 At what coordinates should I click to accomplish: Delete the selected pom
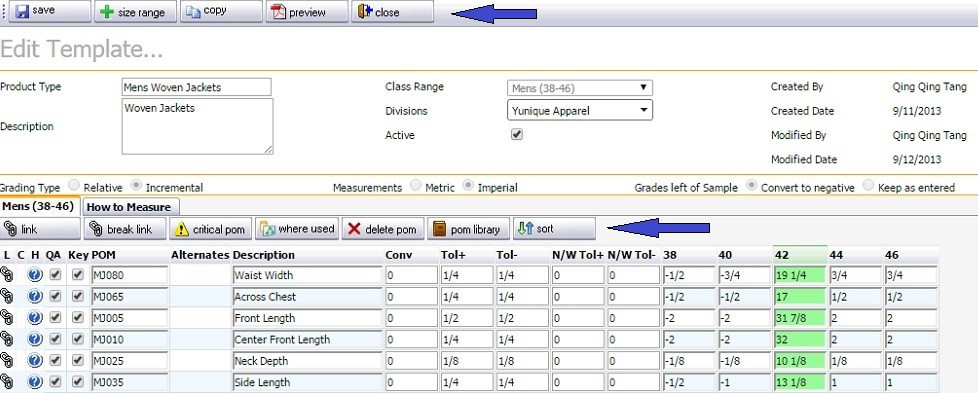click(x=383, y=229)
